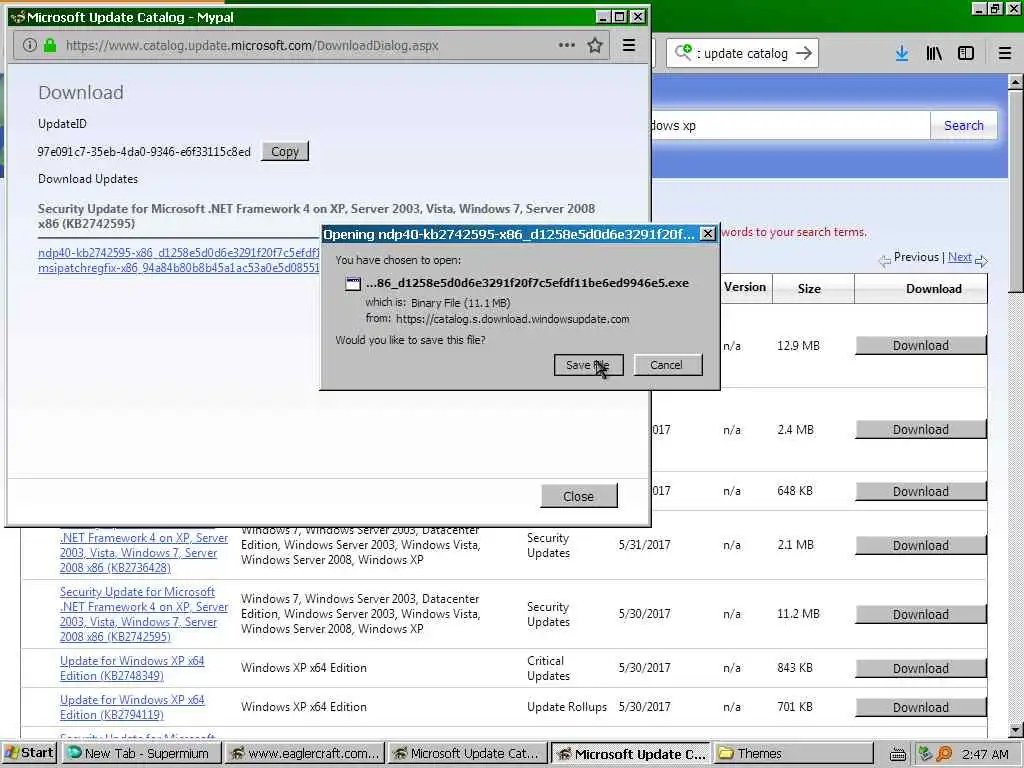Viewport: 1024px width, 768px height.
Task: Sort by the Size column header
Action: 808,289
